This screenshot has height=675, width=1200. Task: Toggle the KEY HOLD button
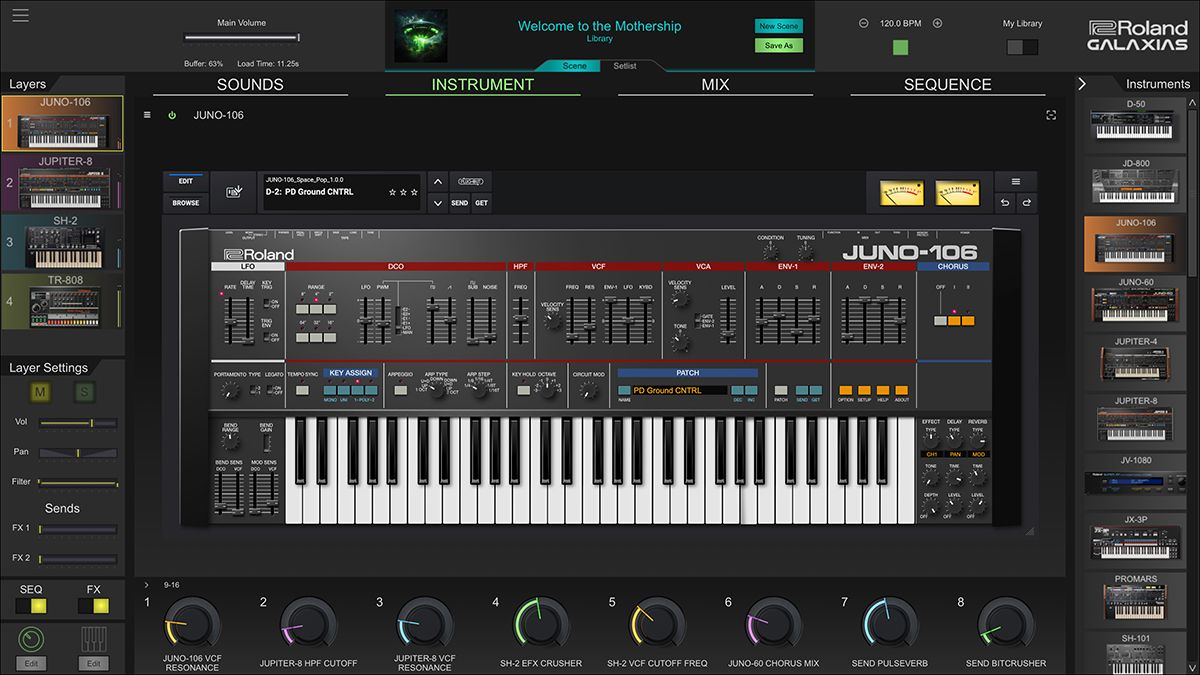tap(523, 390)
